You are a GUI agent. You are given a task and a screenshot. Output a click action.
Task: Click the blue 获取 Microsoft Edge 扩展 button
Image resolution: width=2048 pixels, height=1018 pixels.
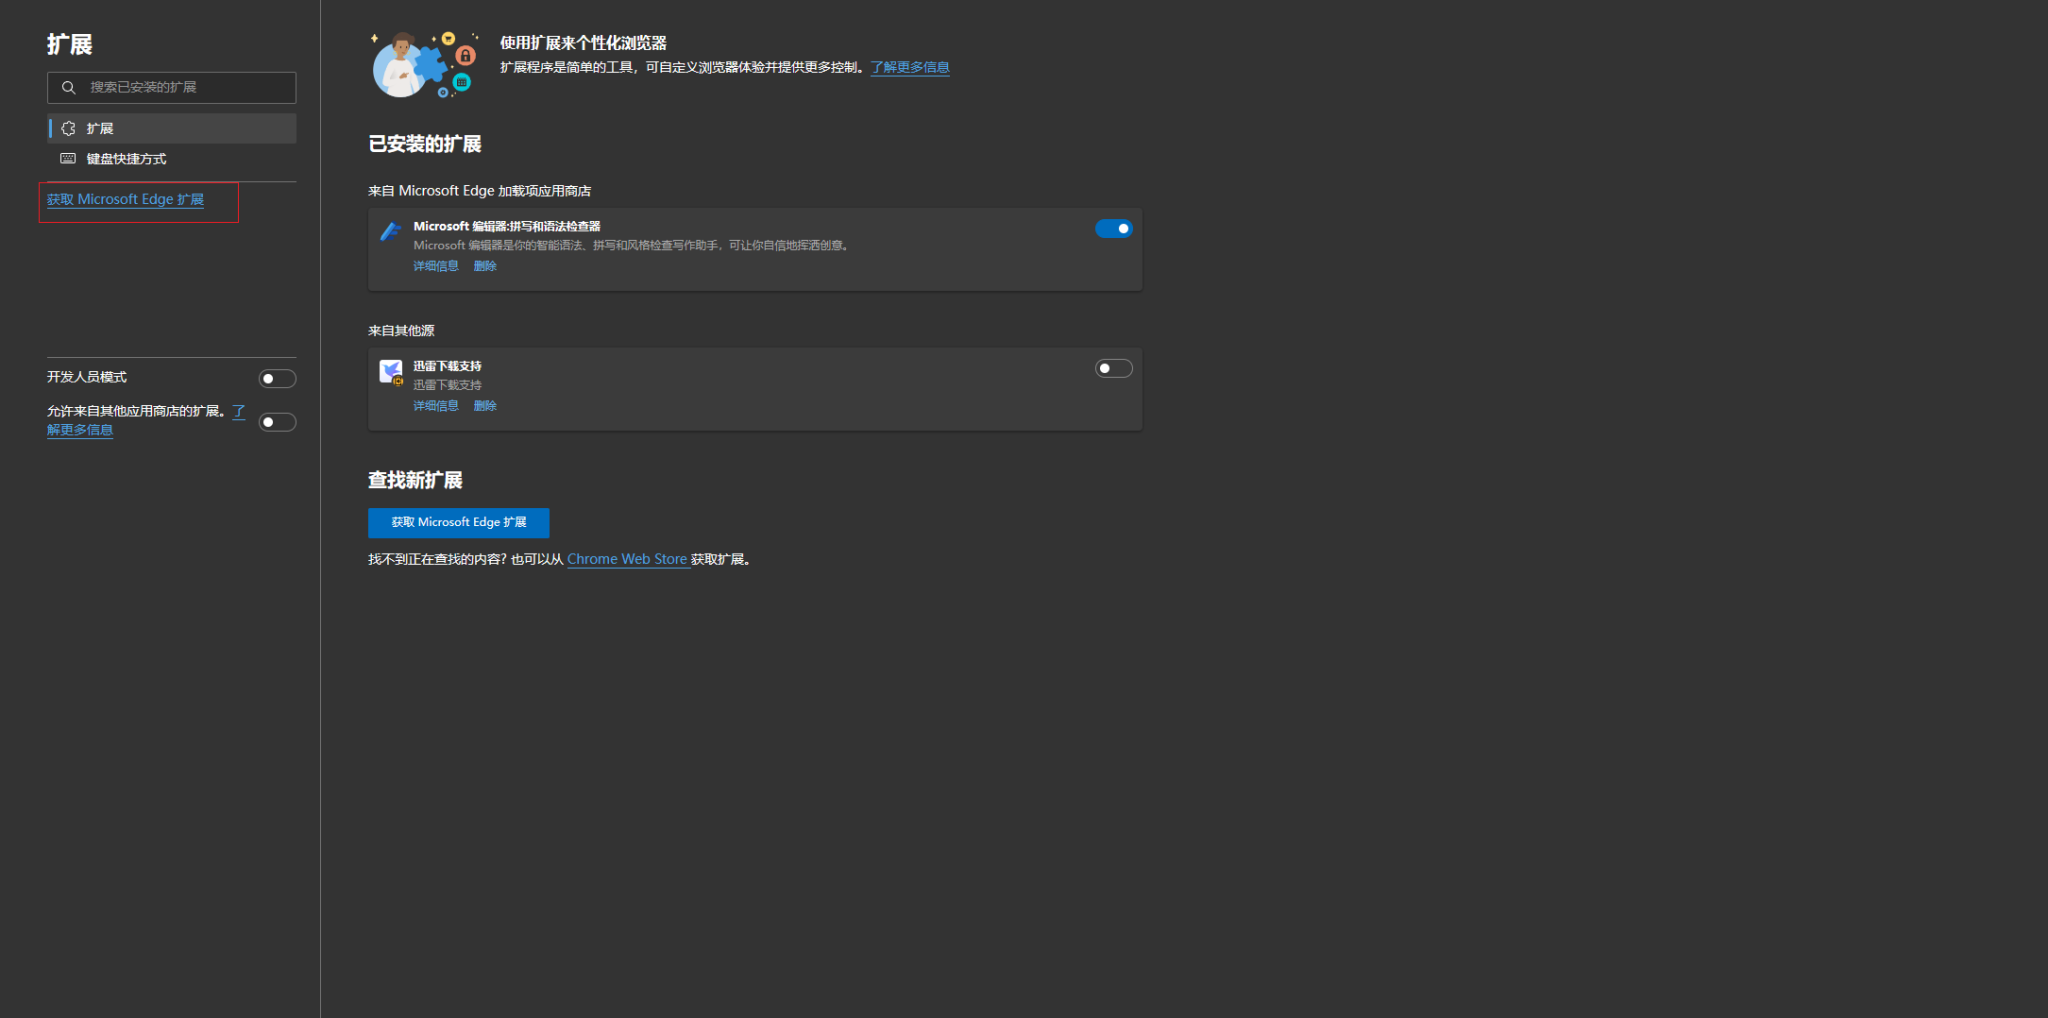coord(458,522)
